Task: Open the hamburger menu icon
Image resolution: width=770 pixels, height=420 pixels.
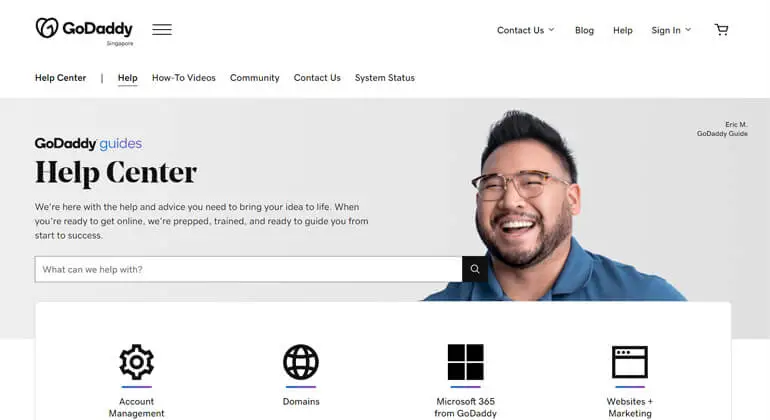Action: coord(162,29)
